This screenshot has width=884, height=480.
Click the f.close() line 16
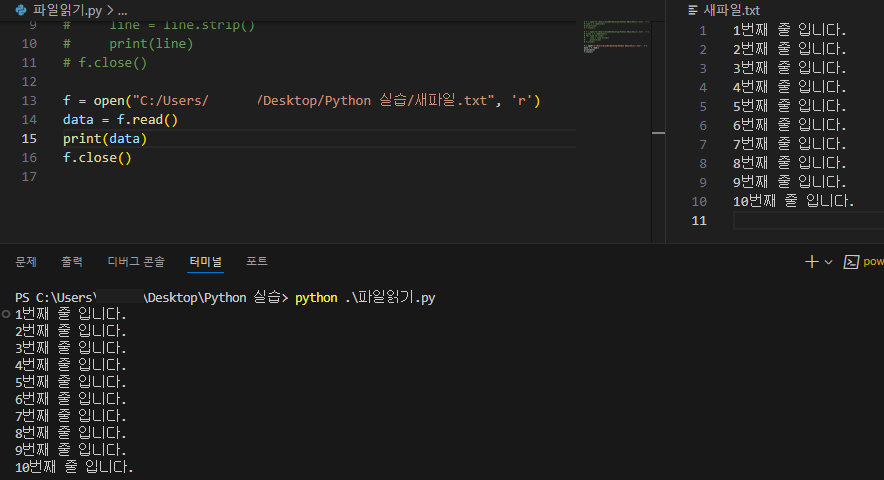pos(97,158)
